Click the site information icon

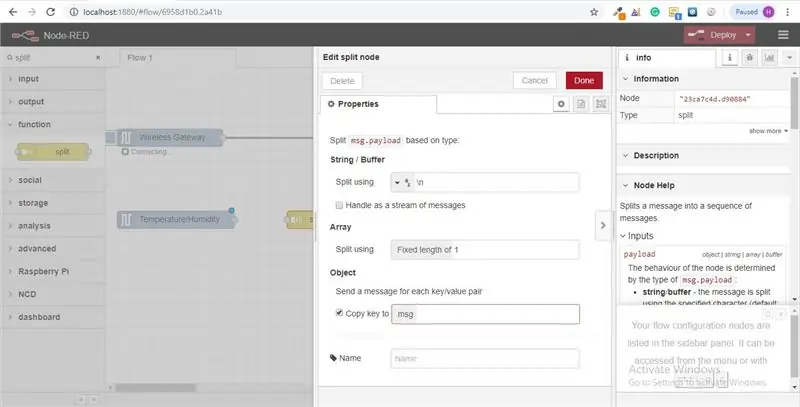[x=73, y=12]
